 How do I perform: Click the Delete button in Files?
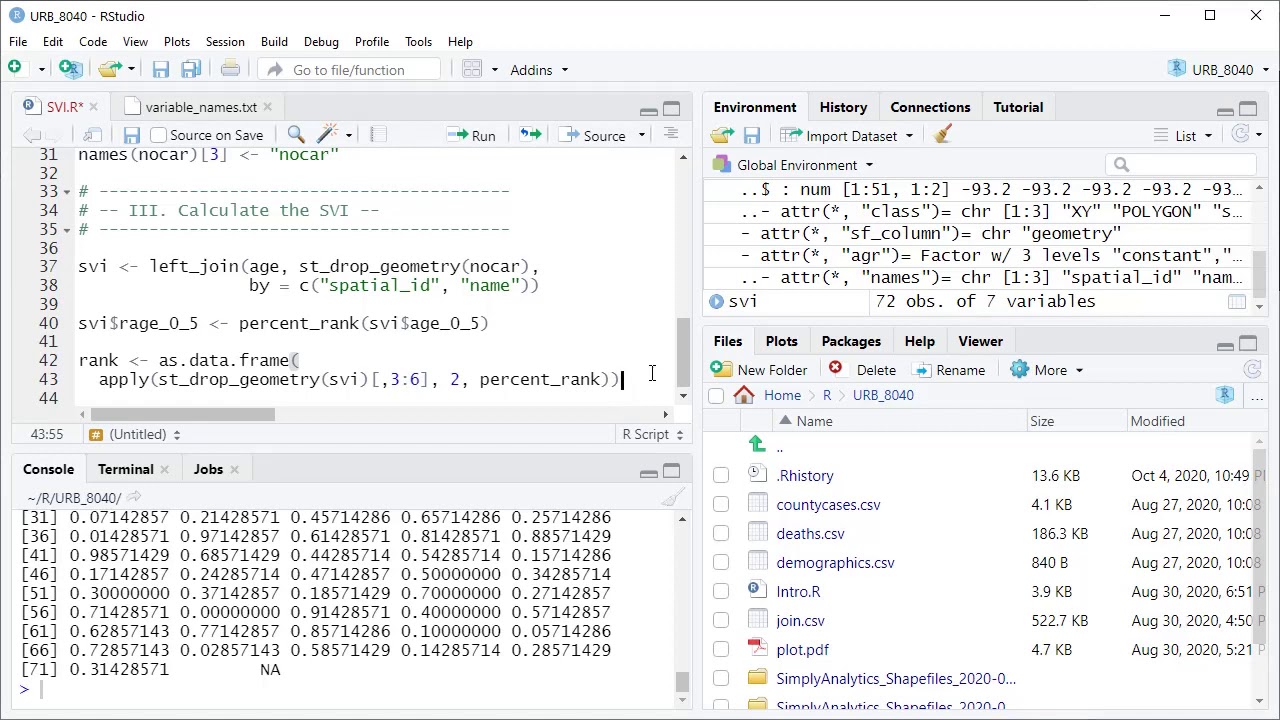click(x=862, y=370)
